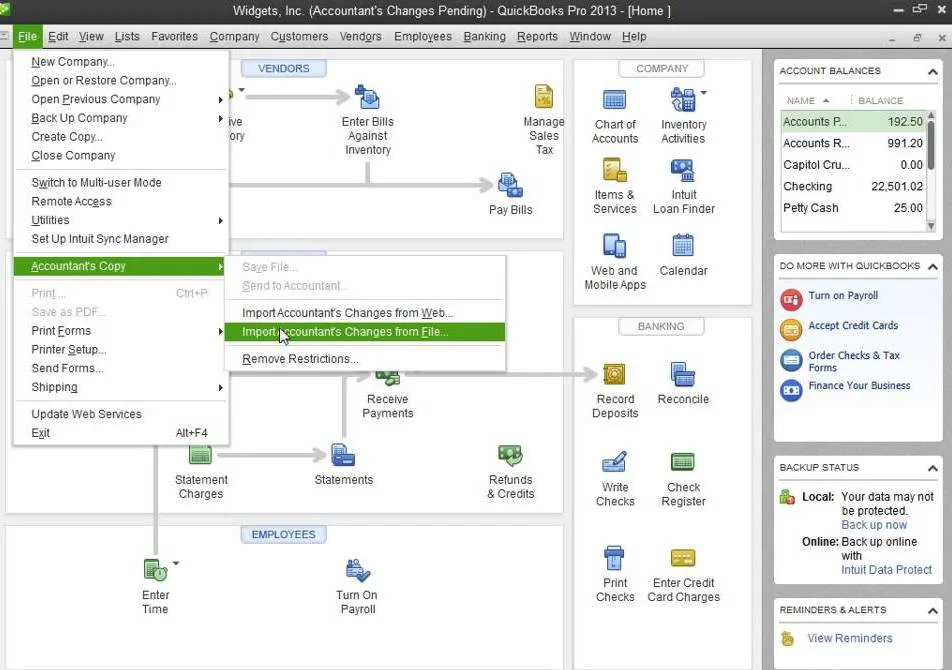
Task: Choose Update Web Services
Action: coord(120,414)
